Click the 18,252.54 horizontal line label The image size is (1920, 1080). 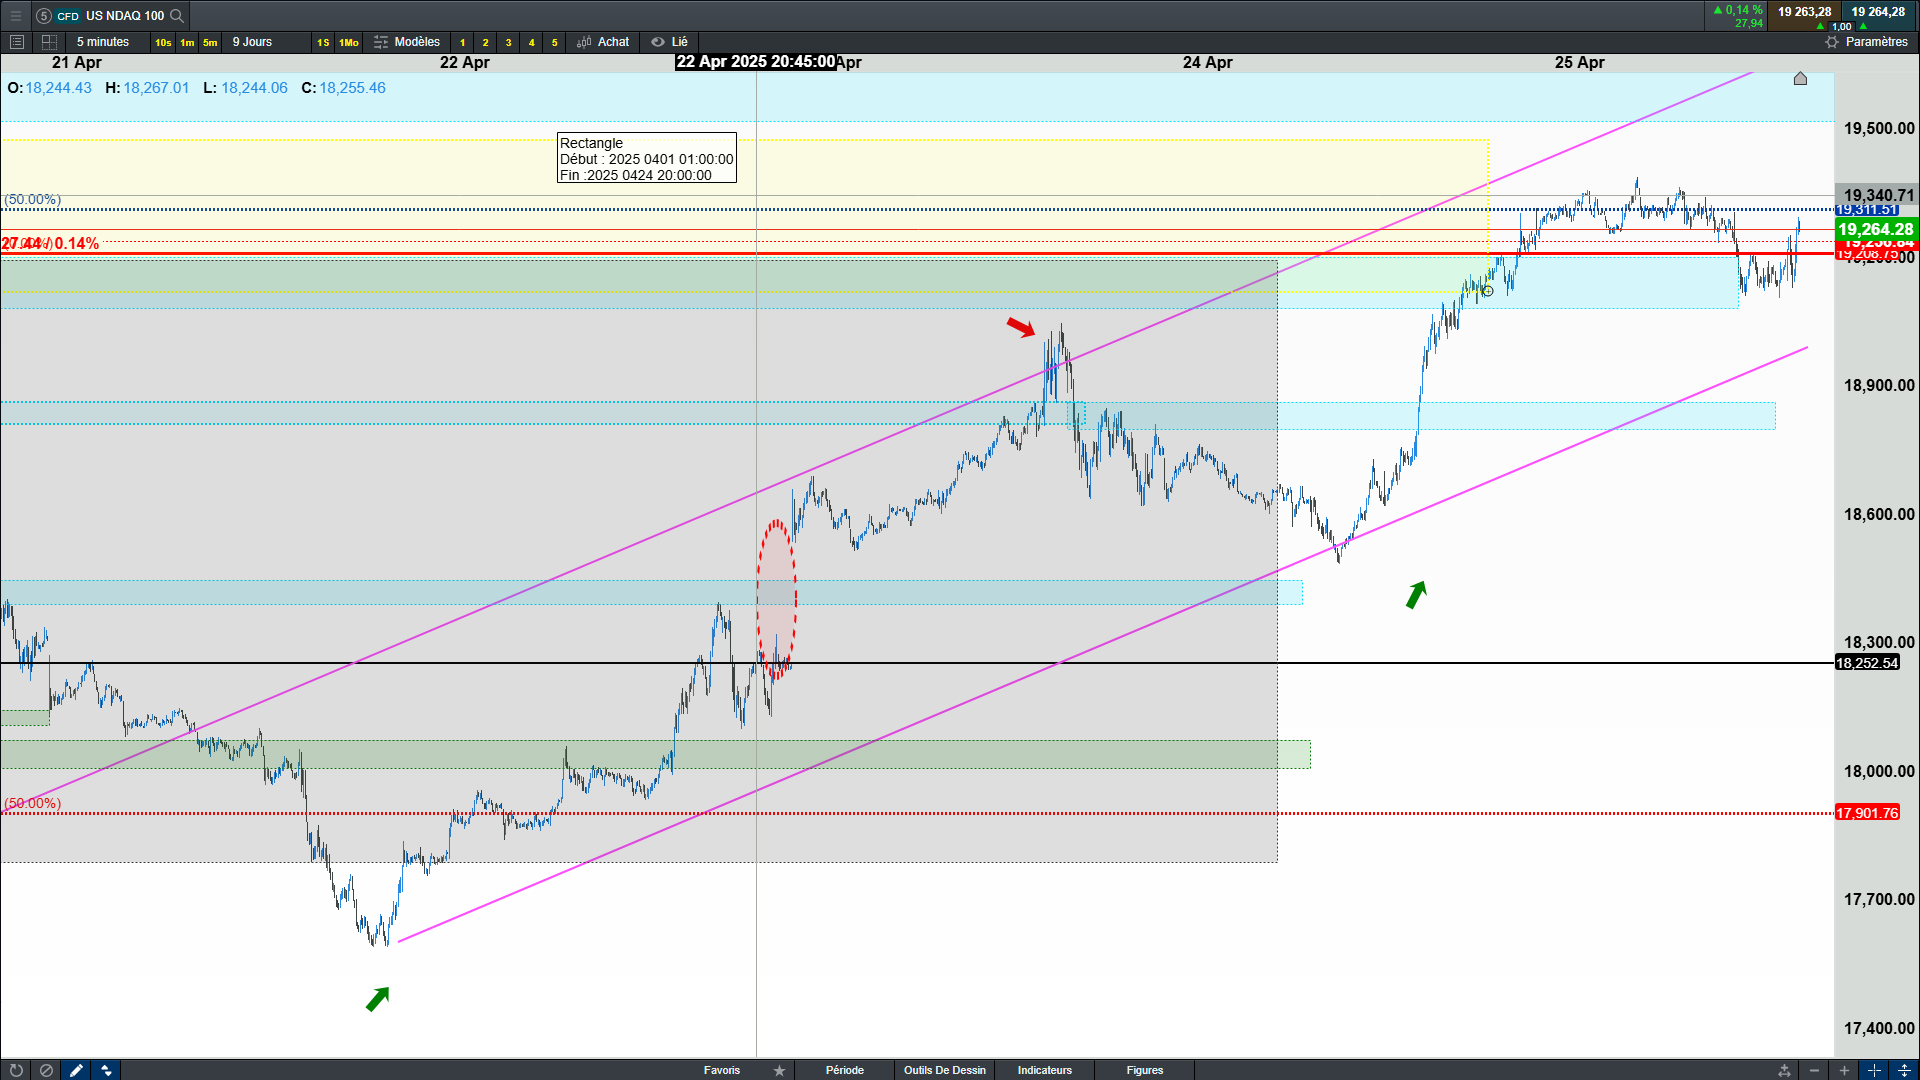(x=1867, y=663)
